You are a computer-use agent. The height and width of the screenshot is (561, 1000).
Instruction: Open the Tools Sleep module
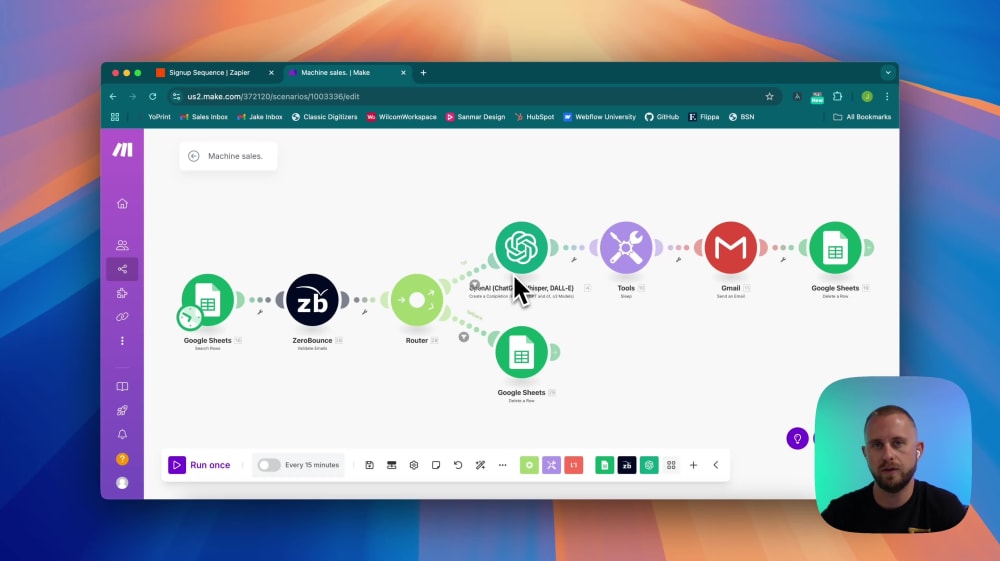click(x=626, y=247)
